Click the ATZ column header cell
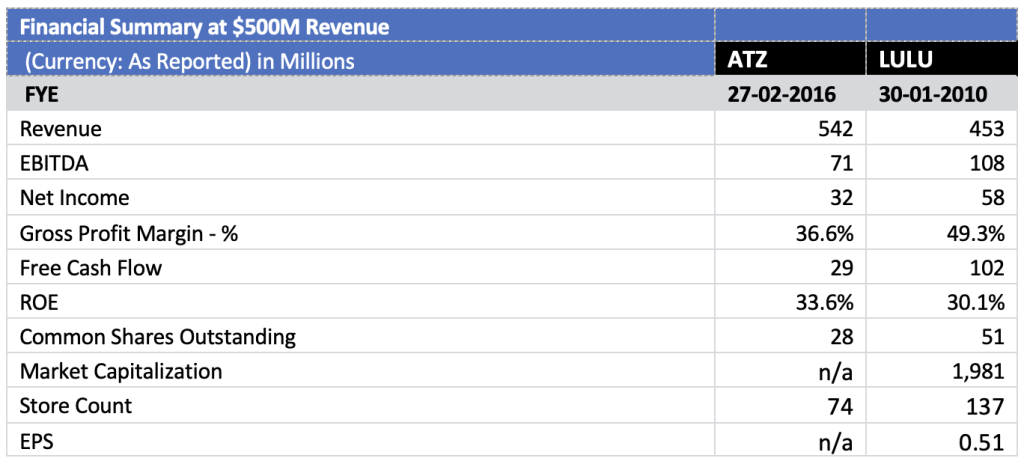 pyautogui.click(x=790, y=61)
